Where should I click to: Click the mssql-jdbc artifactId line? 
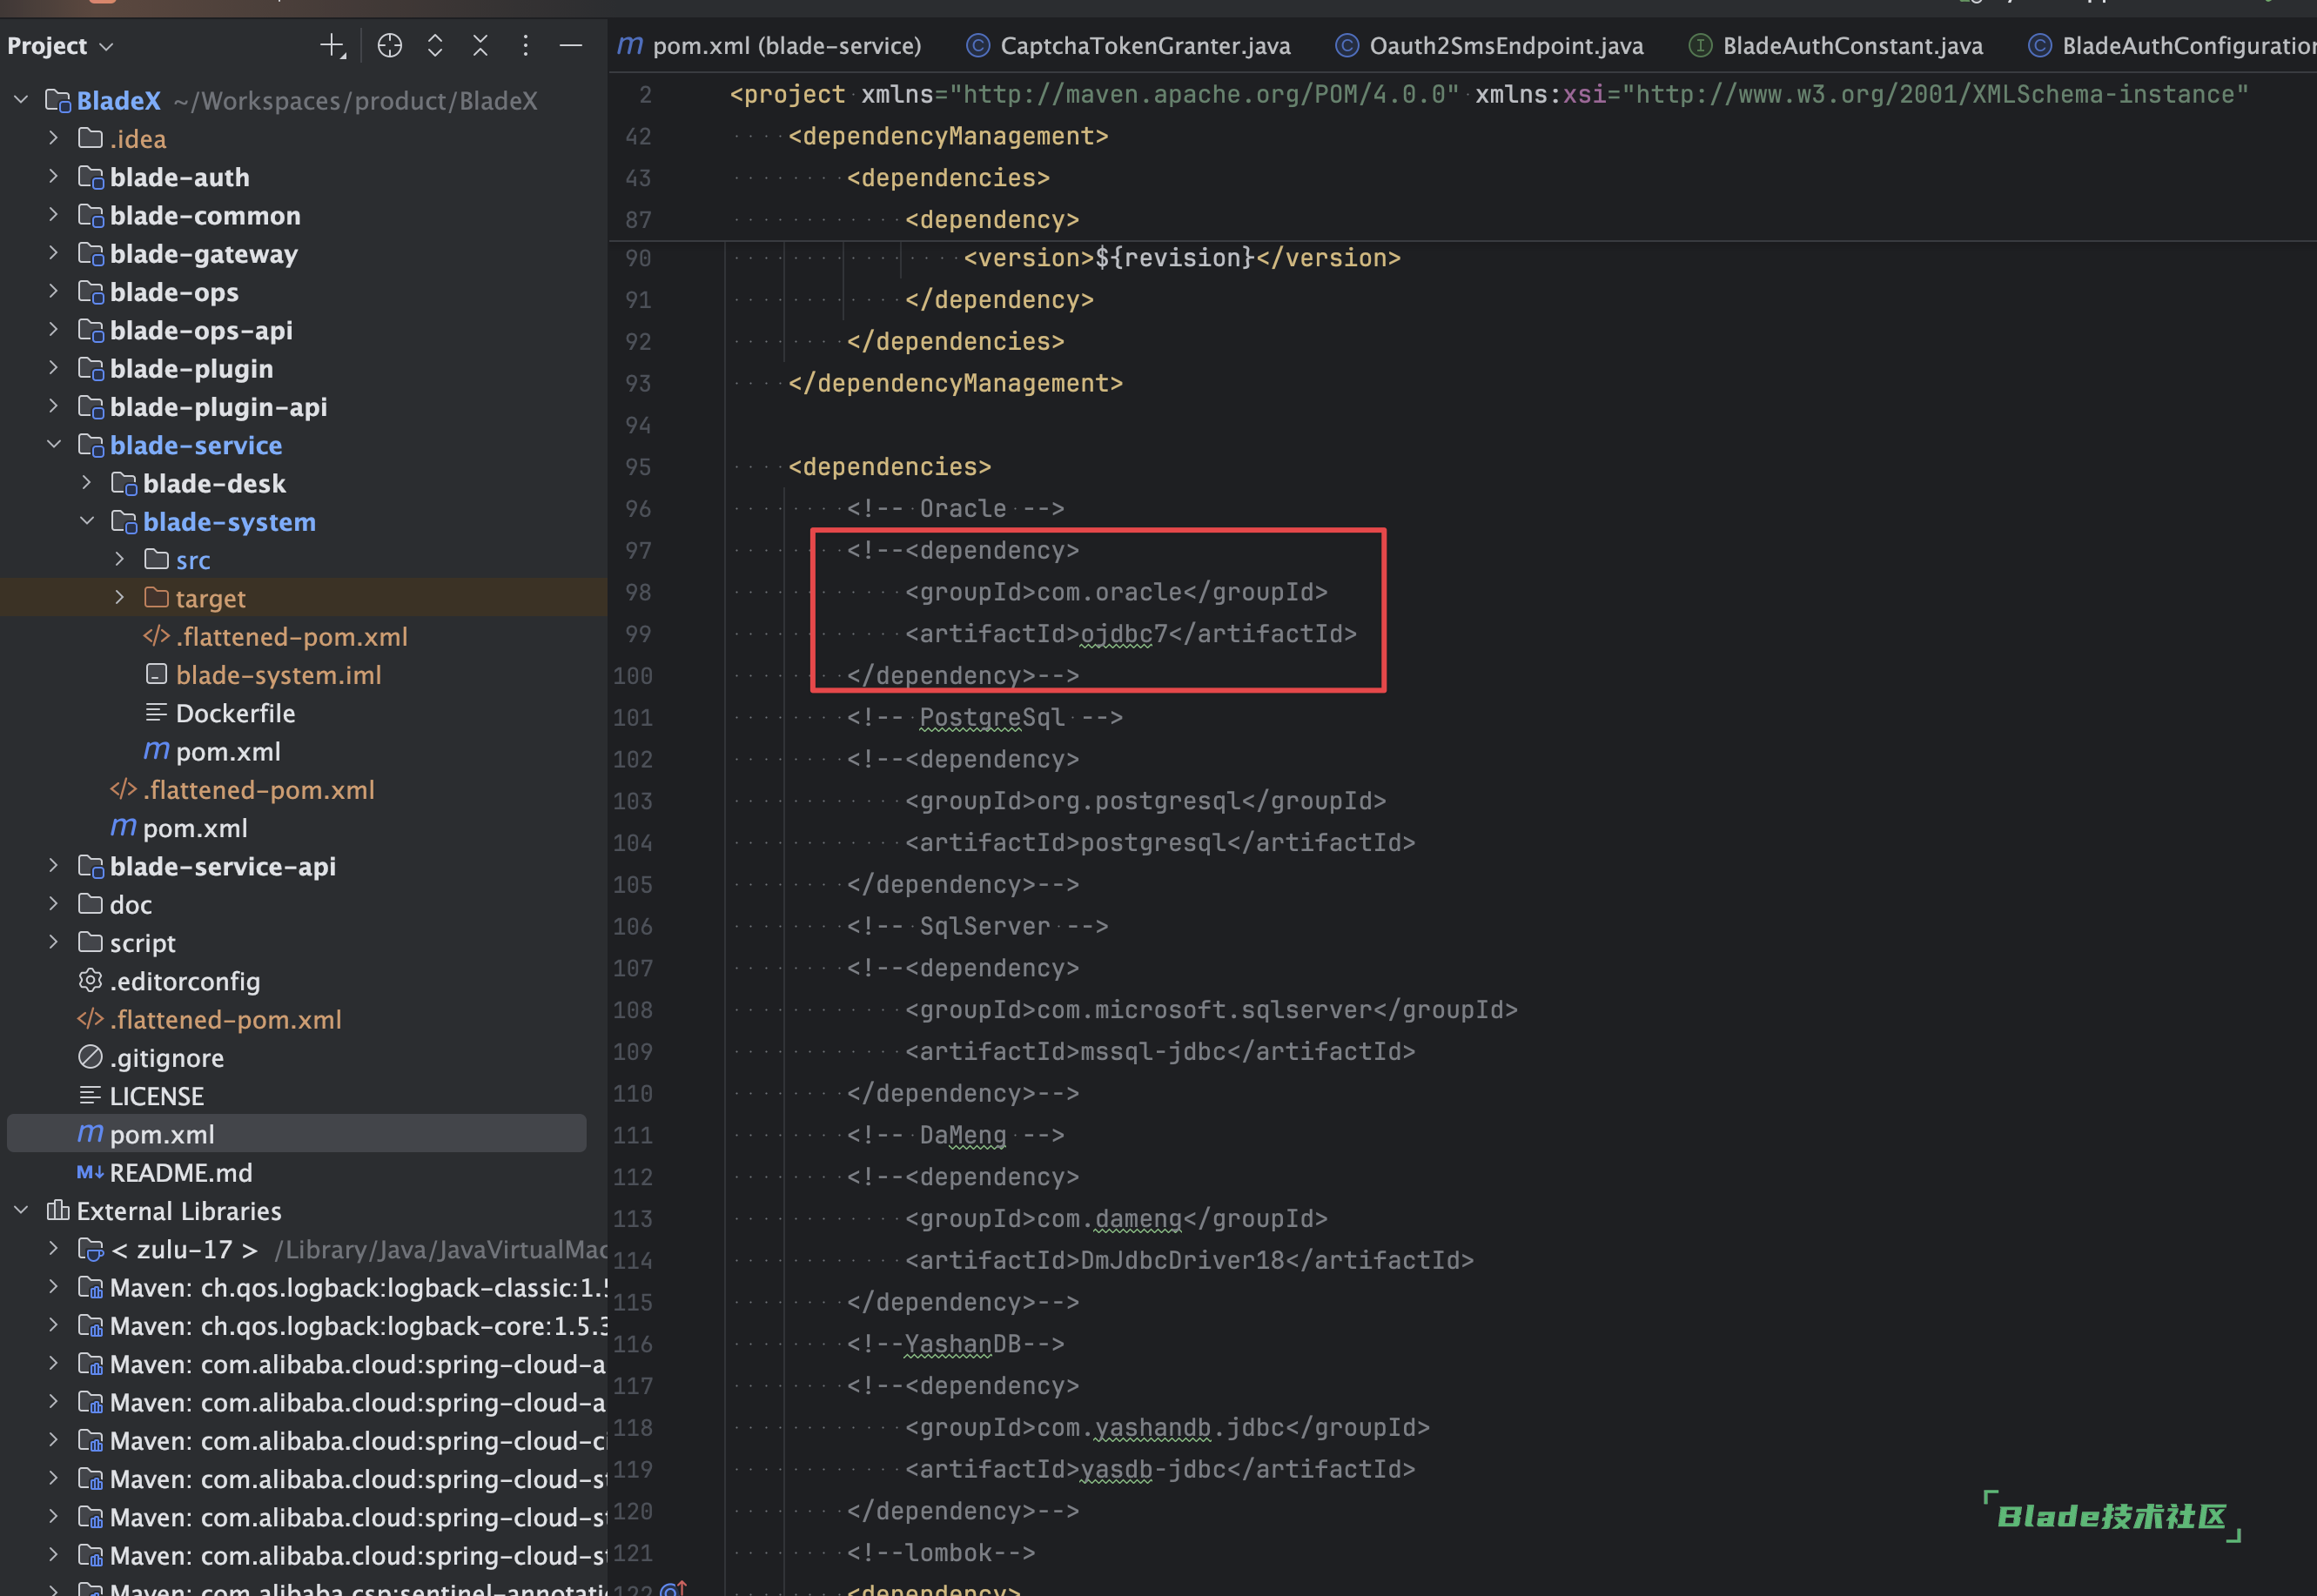1160,1052
